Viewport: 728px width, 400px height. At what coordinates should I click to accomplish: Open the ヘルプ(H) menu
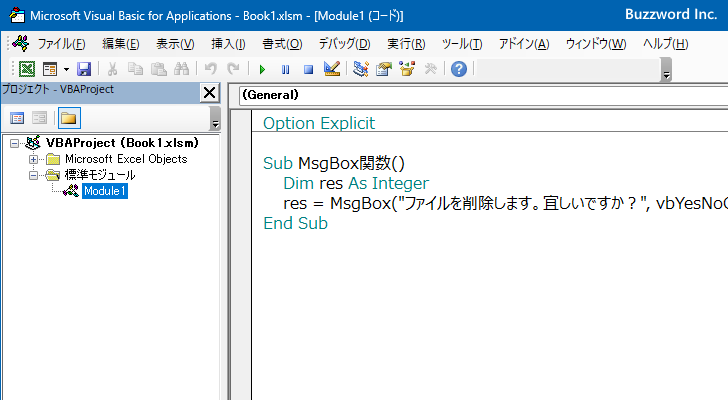pos(665,44)
